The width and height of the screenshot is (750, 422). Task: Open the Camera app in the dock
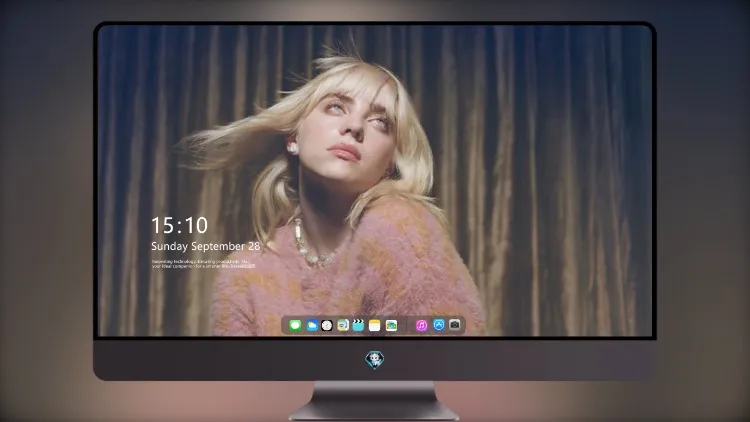pos(455,325)
